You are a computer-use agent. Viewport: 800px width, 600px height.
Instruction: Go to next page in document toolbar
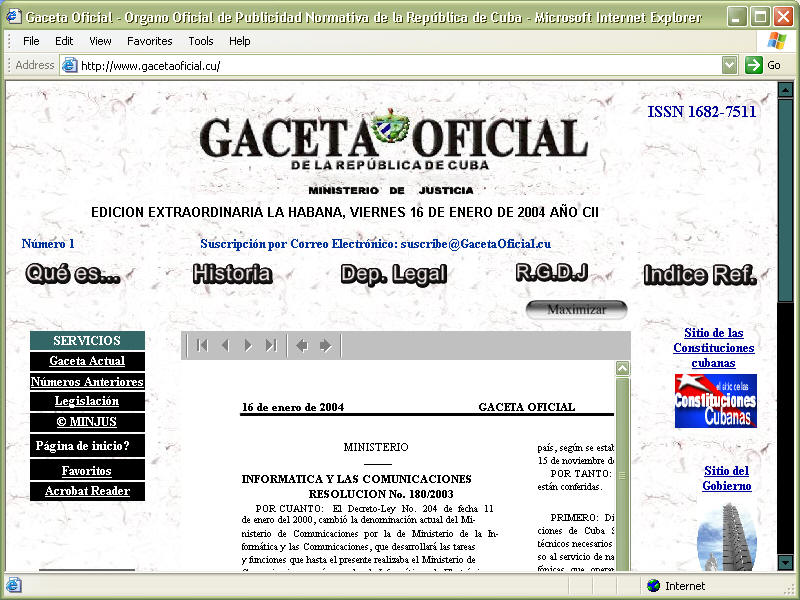pos(248,345)
